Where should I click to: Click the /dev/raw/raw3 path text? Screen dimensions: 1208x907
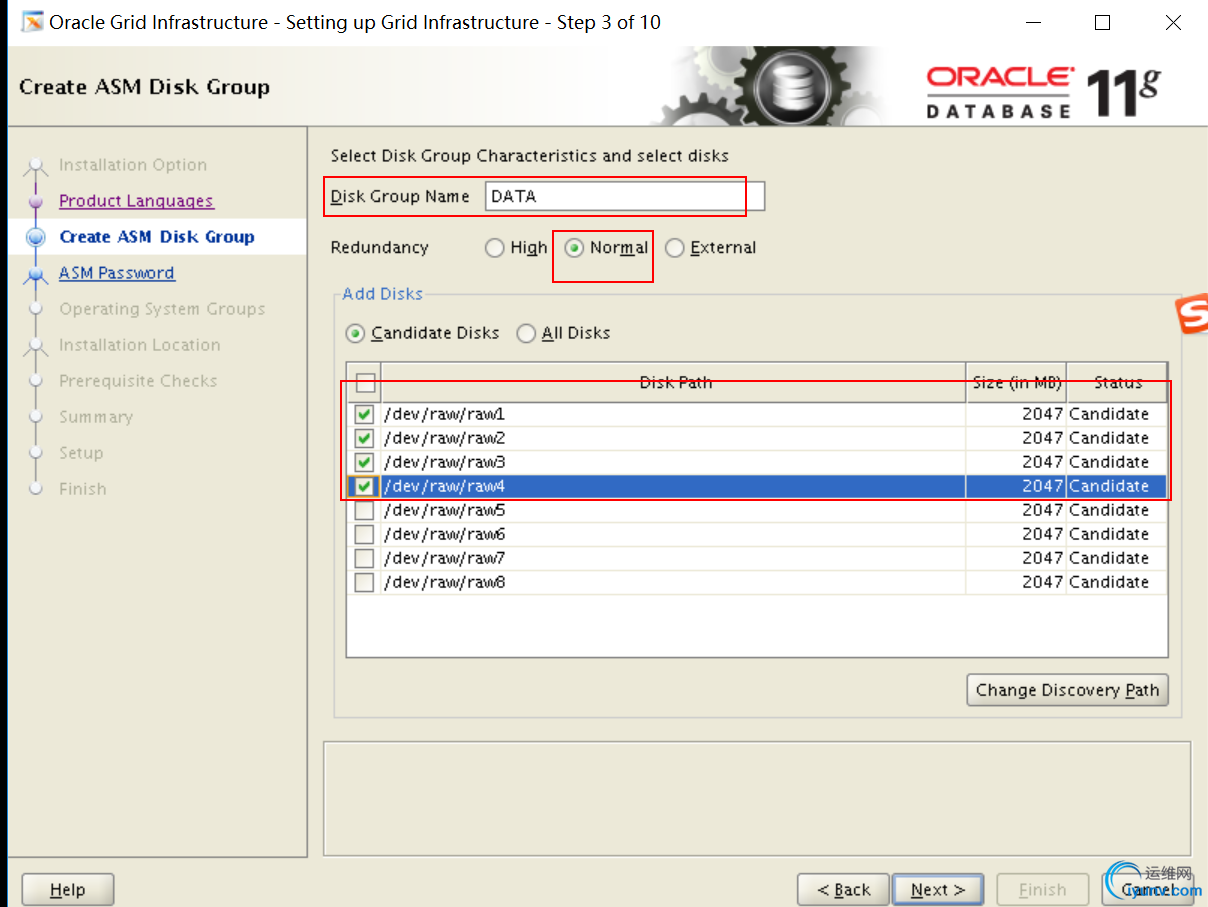444,462
